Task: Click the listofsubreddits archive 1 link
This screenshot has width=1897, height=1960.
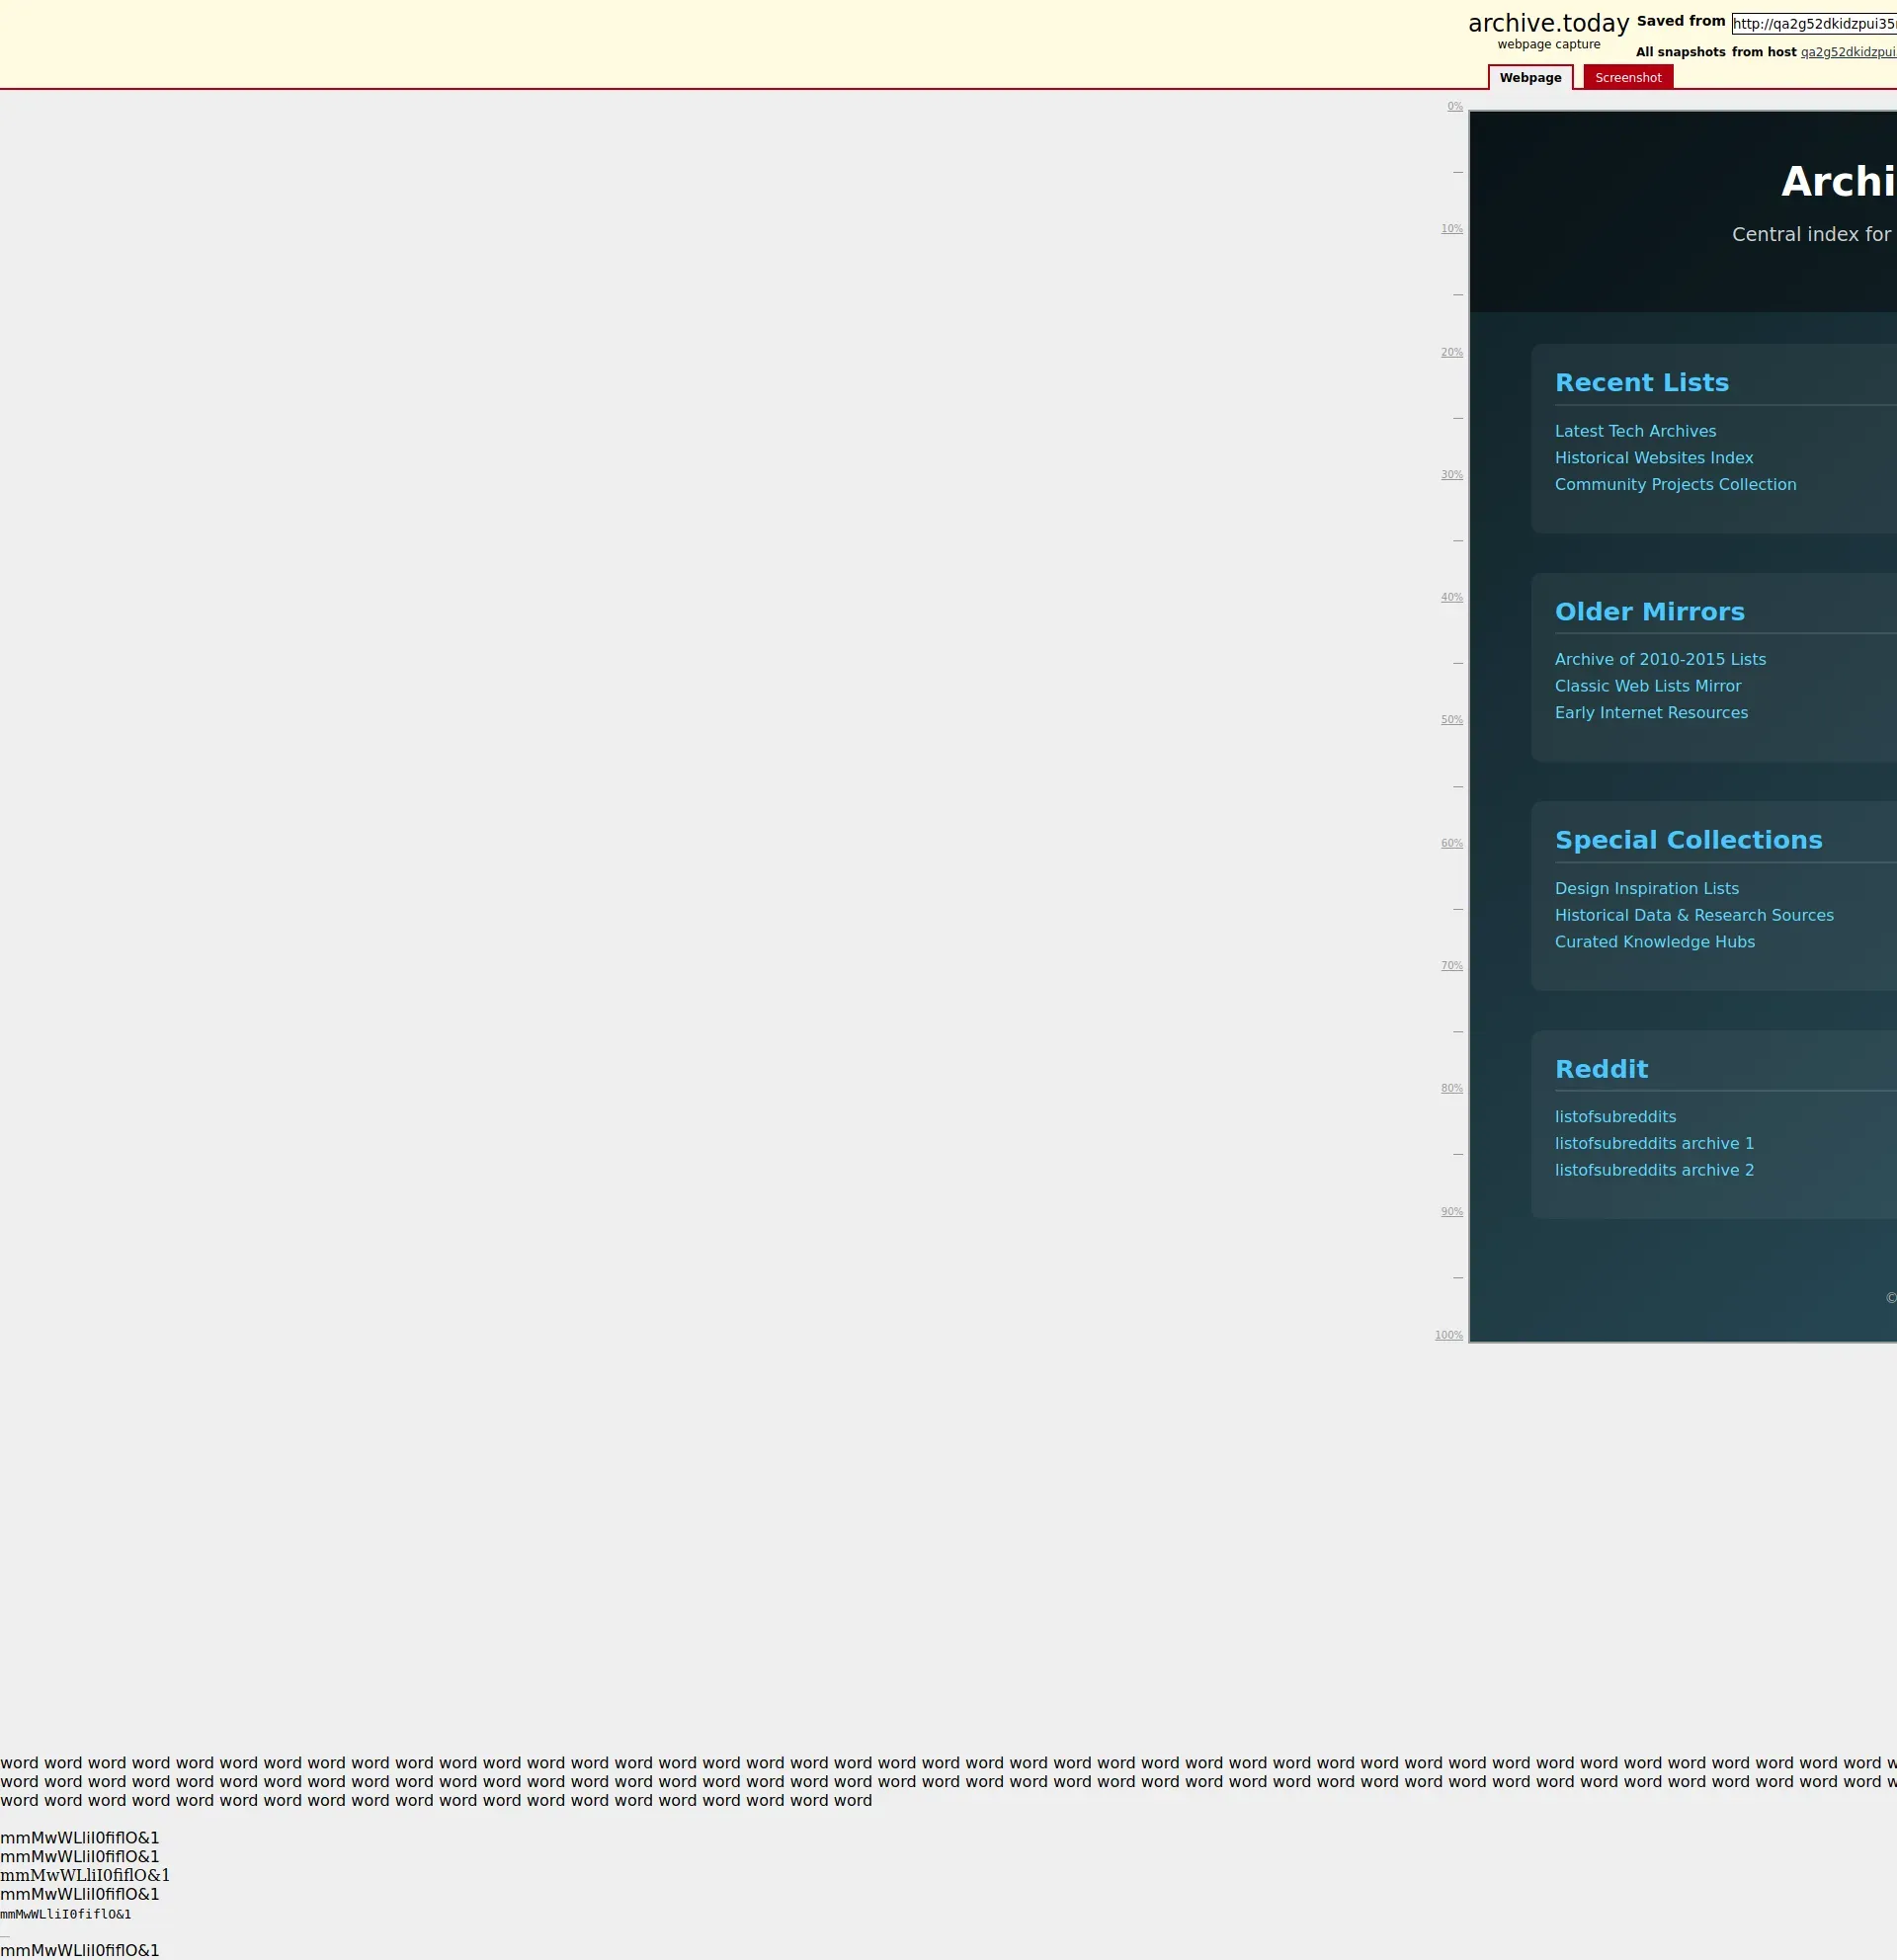Action: click(1654, 1143)
